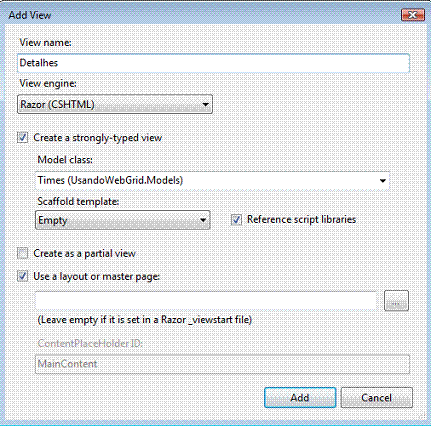The height and width of the screenshot is (426, 431).
Task: Click the 'Reference script libraries' label text
Action: pos(301,220)
